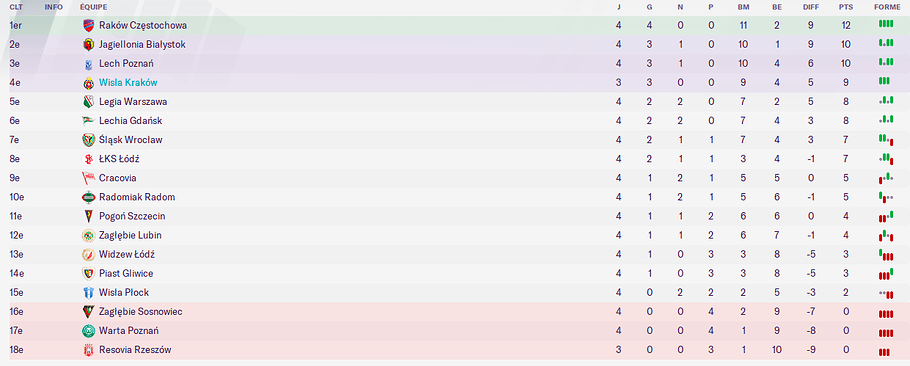This screenshot has width=910, height=366.
Task: Sort by the DIFF column header
Action: point(810,7)
